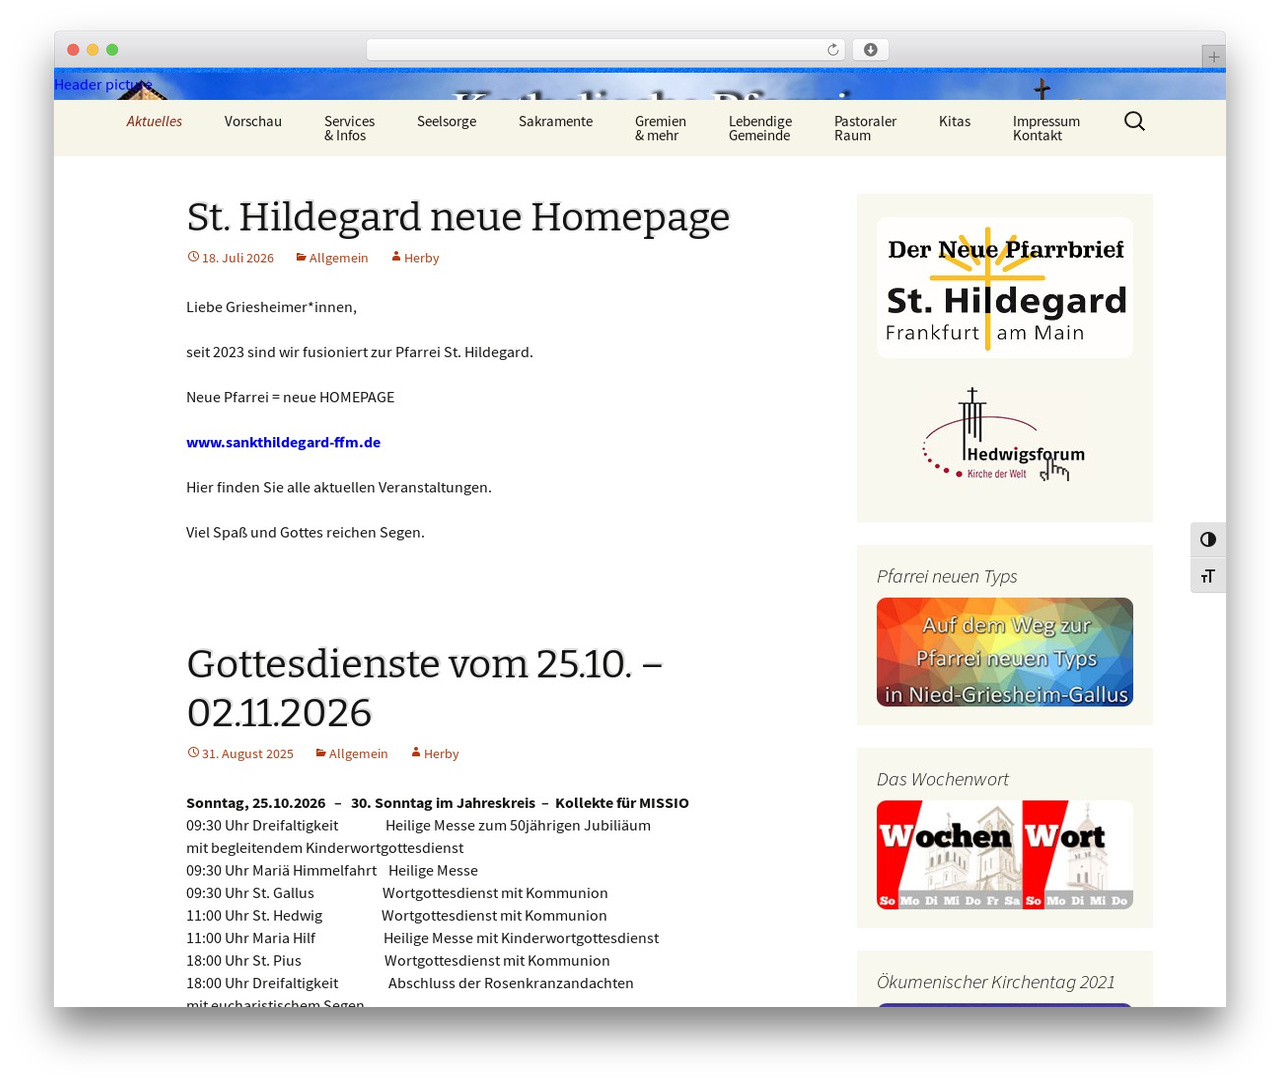Select '18:00 Uhr St. Pius' service row

point(398,961)
